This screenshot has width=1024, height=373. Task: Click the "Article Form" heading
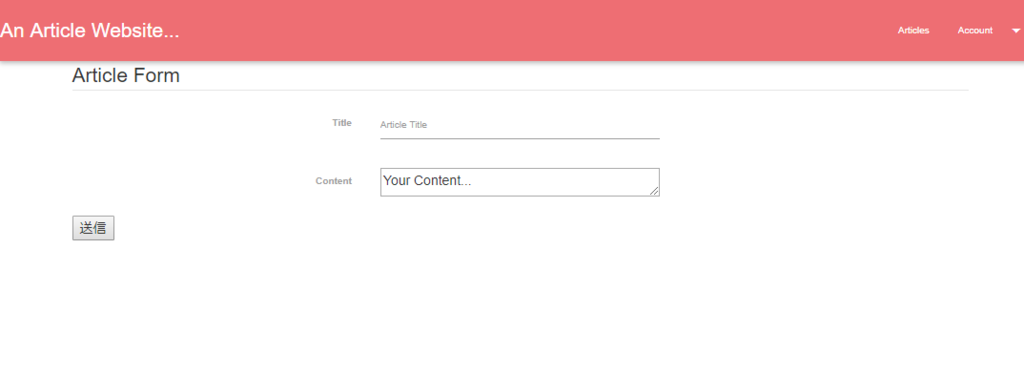[x=126, y=76]
